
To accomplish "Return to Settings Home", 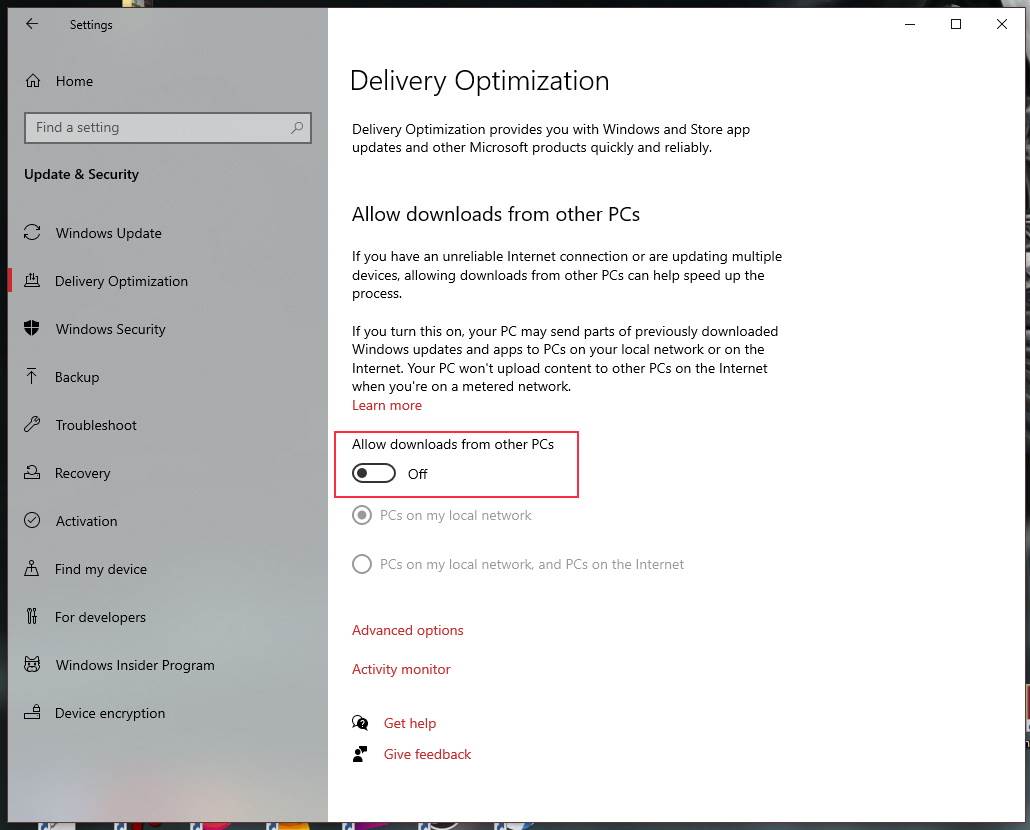I will (x=74, y=81).
